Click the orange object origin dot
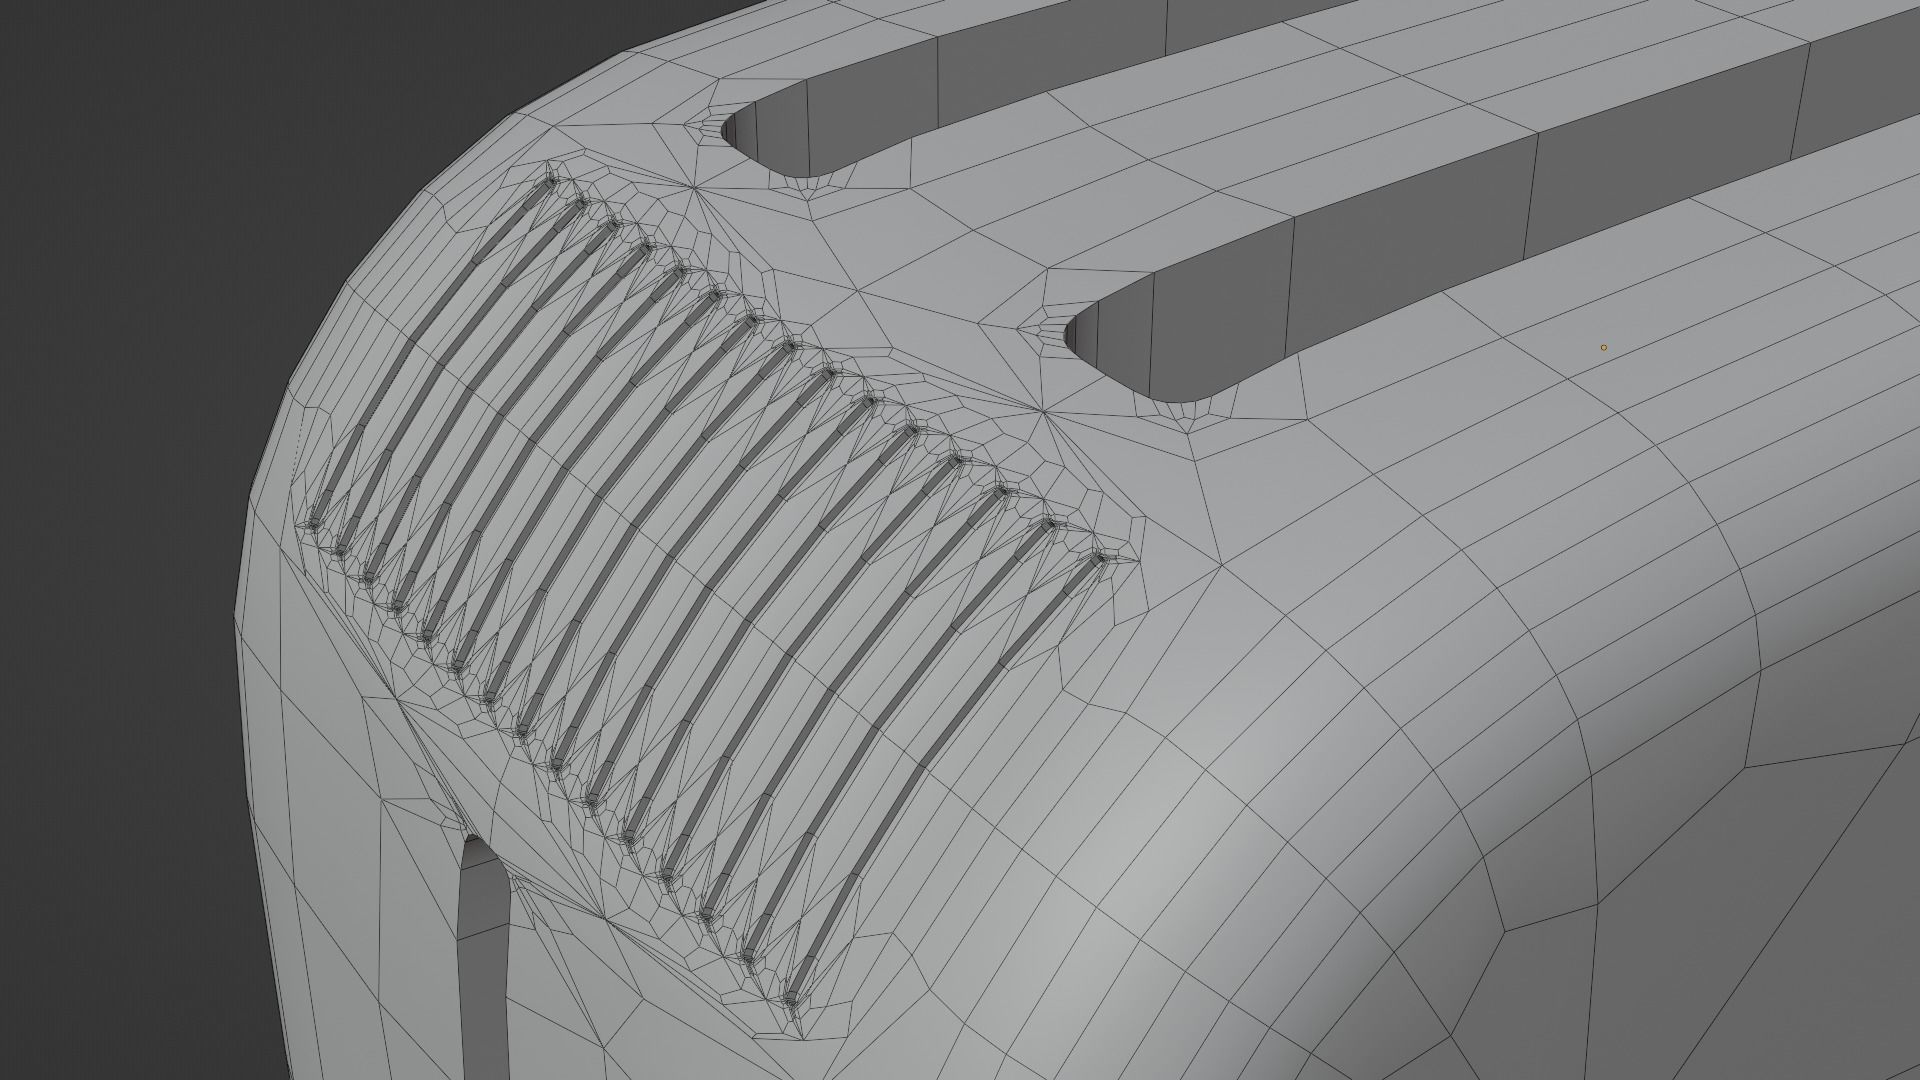This screenshot has height=1080, width=1920. (x=1604, y=348)
